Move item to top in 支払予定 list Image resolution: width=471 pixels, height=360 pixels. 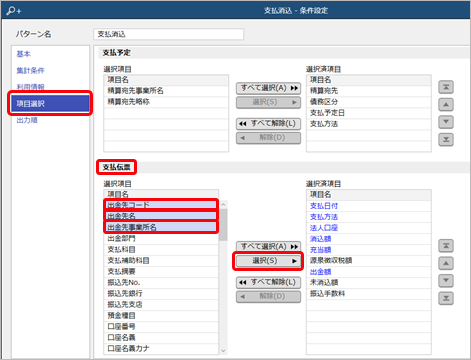click(446, 87)
